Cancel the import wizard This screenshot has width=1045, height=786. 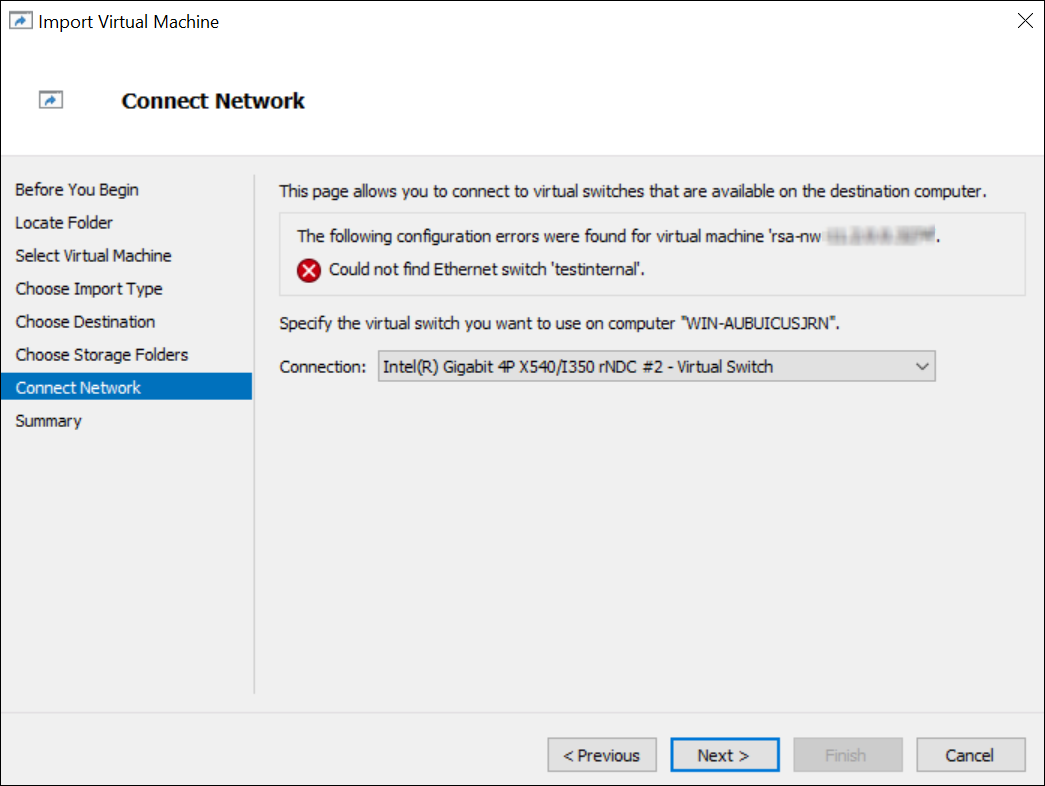point(970,755)
